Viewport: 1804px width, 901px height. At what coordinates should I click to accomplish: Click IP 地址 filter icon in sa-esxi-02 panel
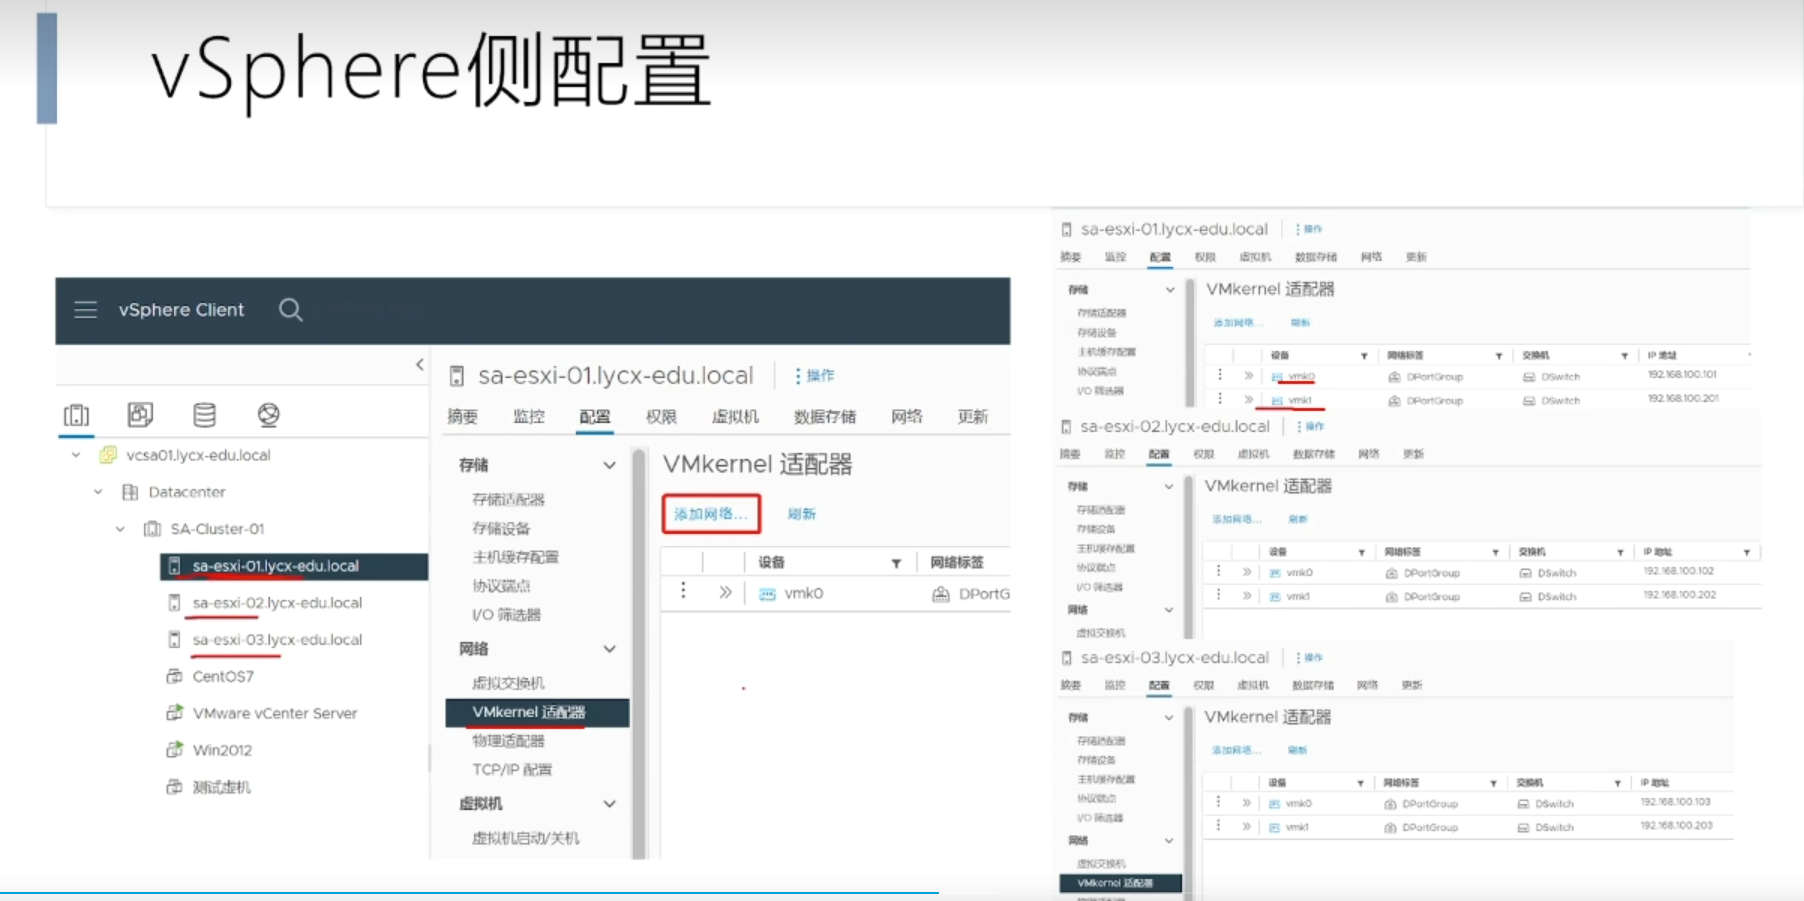point(1747,552)
